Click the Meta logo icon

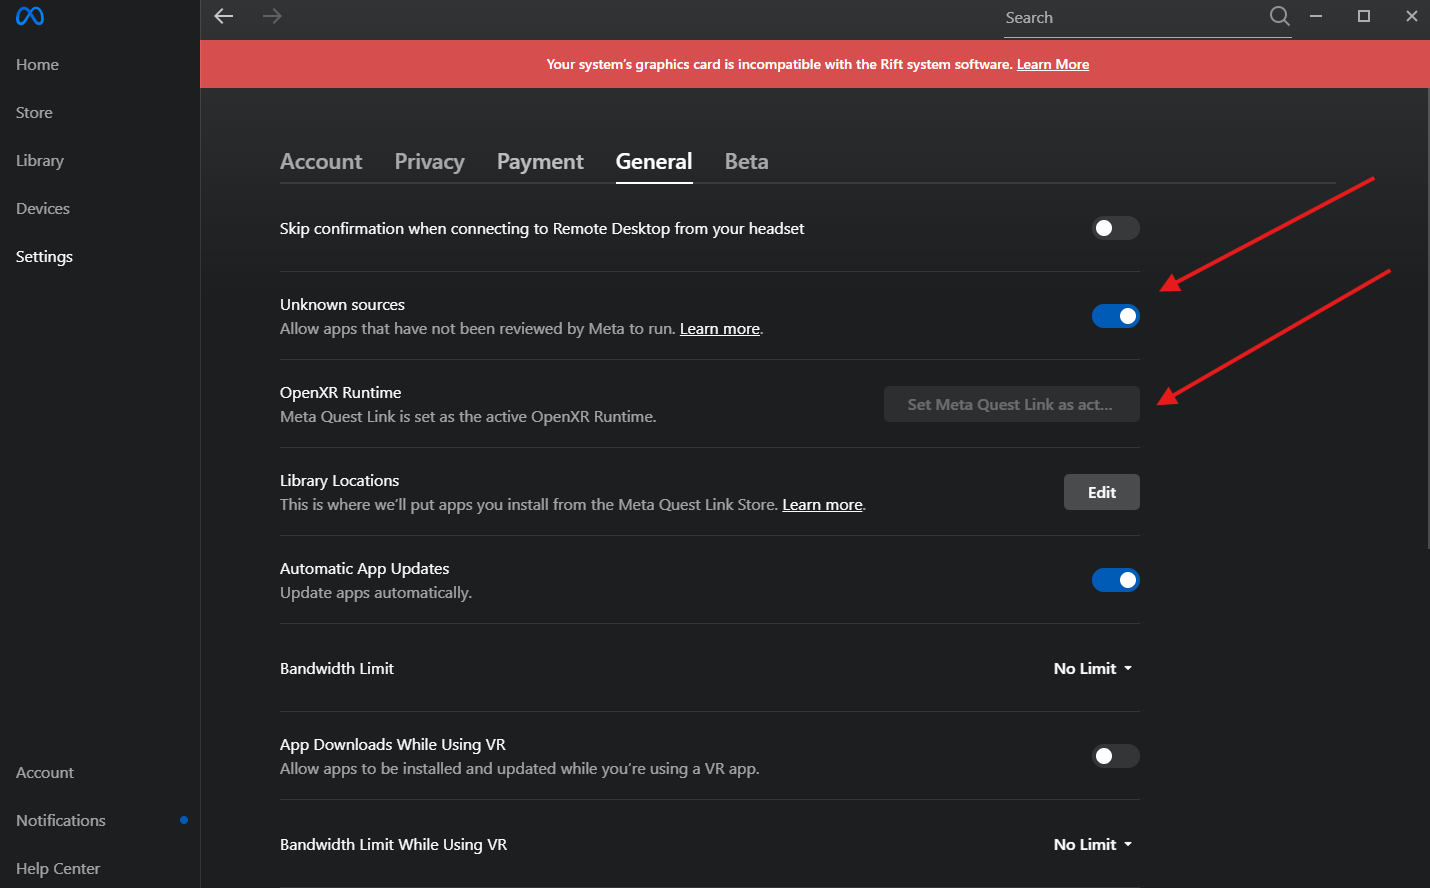30,17
